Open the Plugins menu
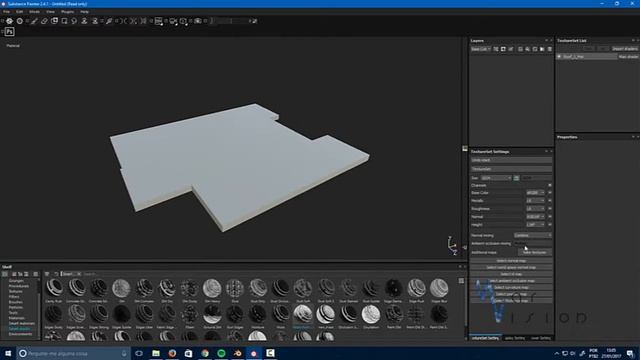The image size is (640, 360). coord(67,12)
